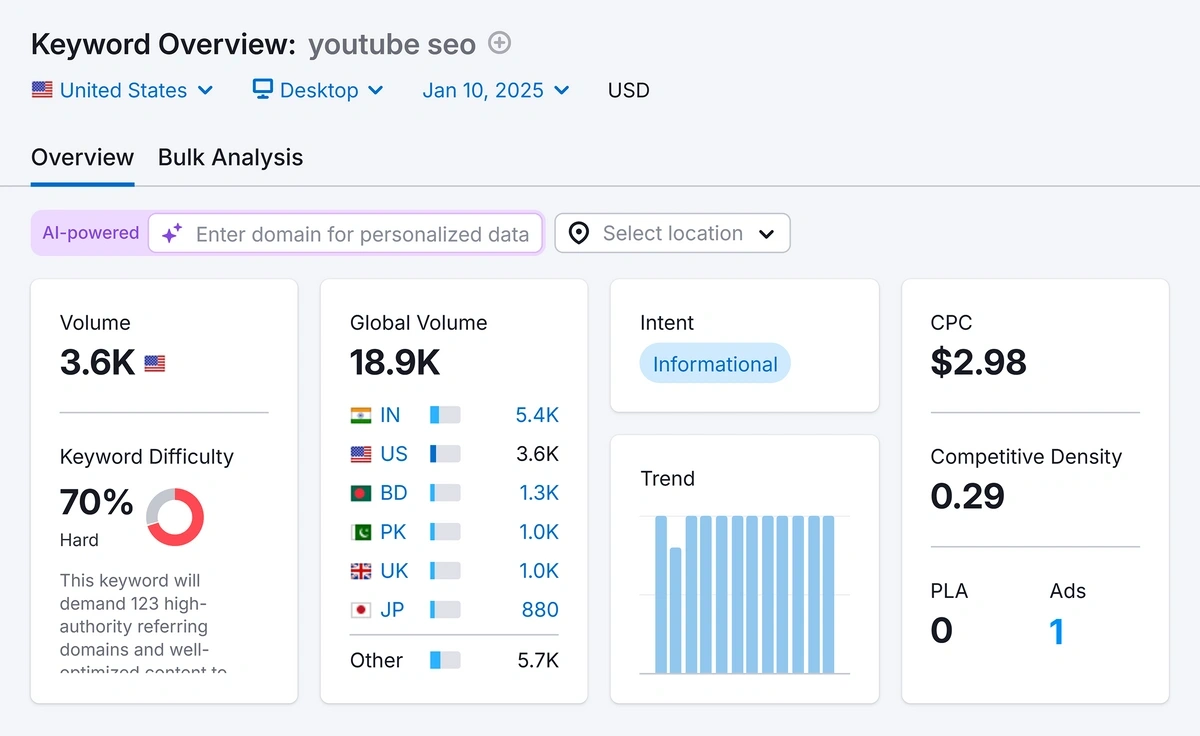Click the 1.0K Pakistan volume link
The width and height of the screenshot is (1200, 736).
point(539,532)
